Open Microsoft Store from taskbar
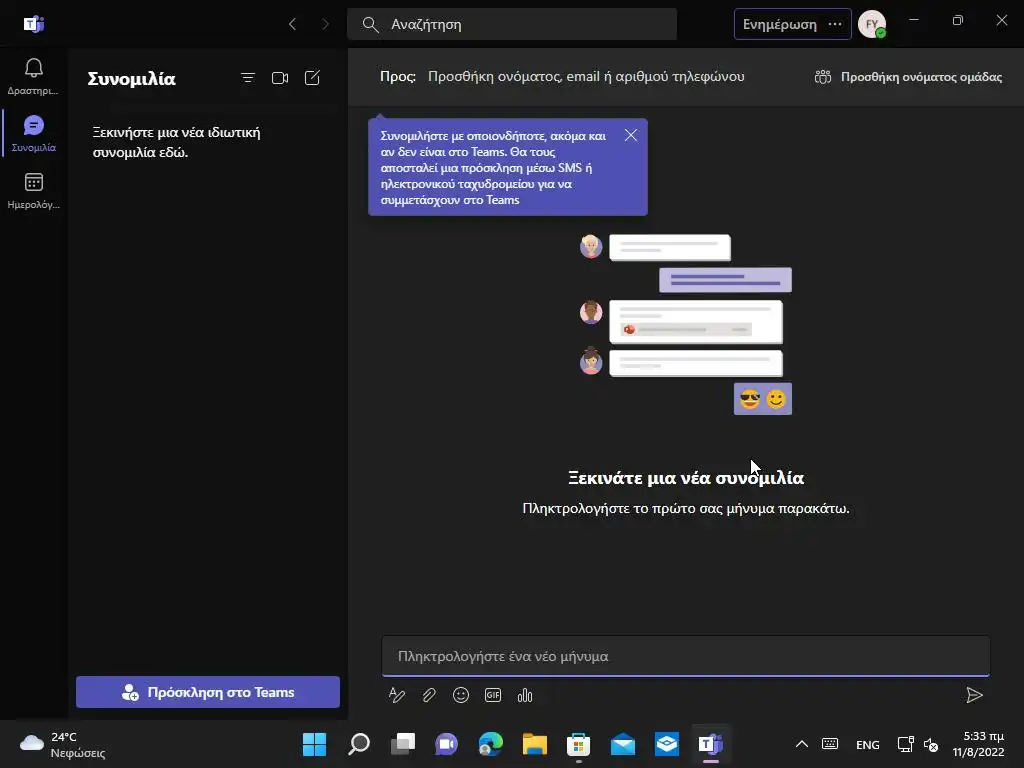The image size is (1024, 768). click(579, 744)
